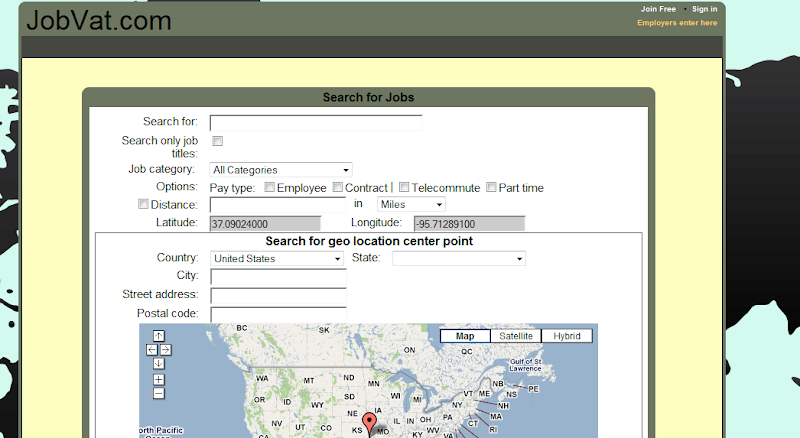
Task: Open the State dropdown
Action: [x=459, y=258]
